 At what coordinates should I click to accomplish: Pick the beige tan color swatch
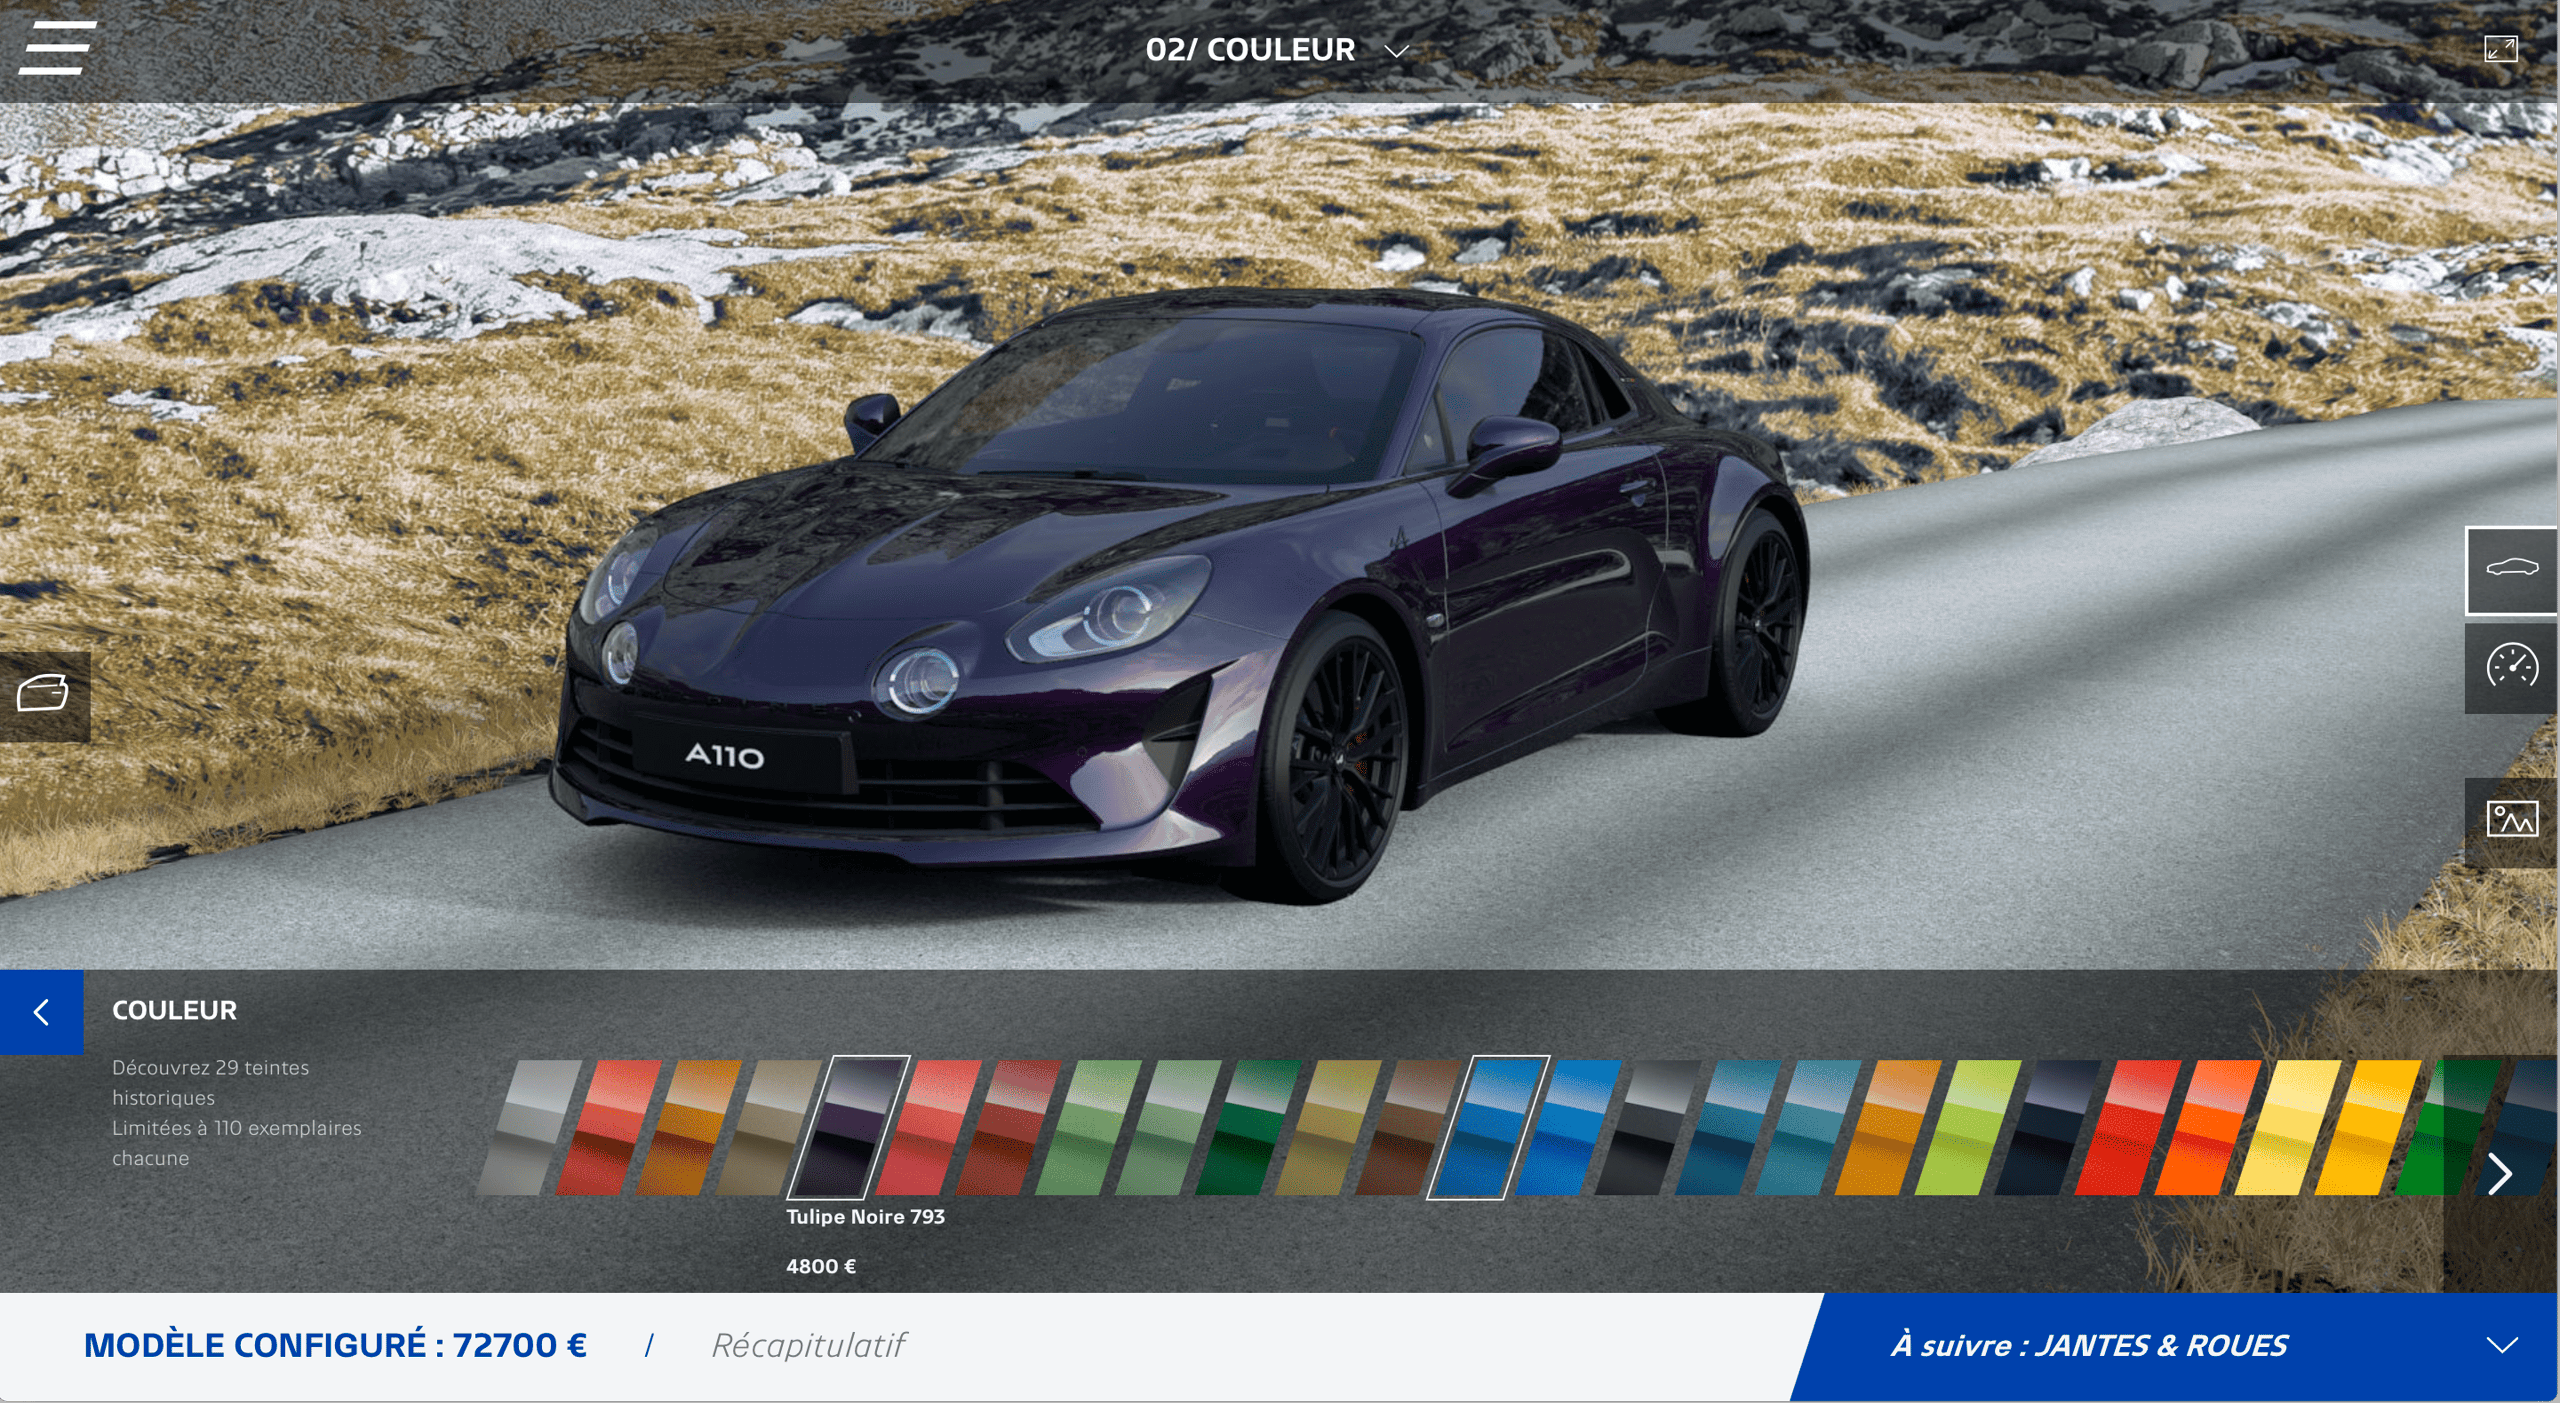pos(769,1127)
